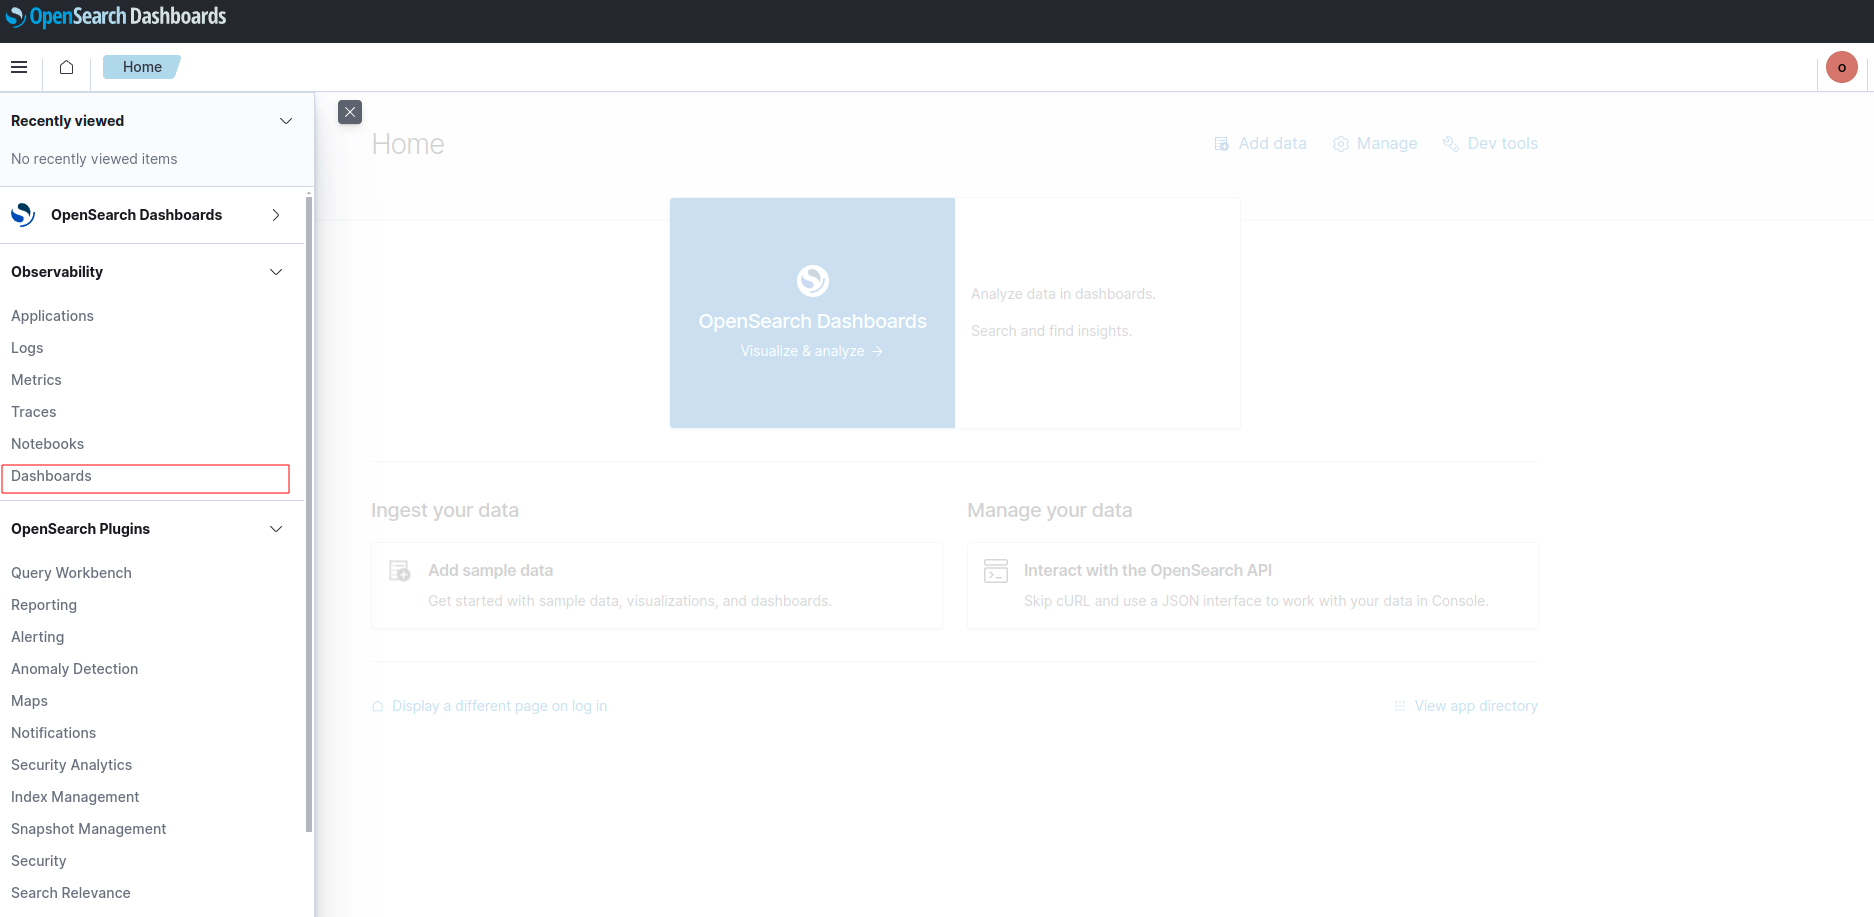Click 'Analyze data in dashboards.' text
The height and width of the screenshot is (917, 1874).
coord(1063,294)
